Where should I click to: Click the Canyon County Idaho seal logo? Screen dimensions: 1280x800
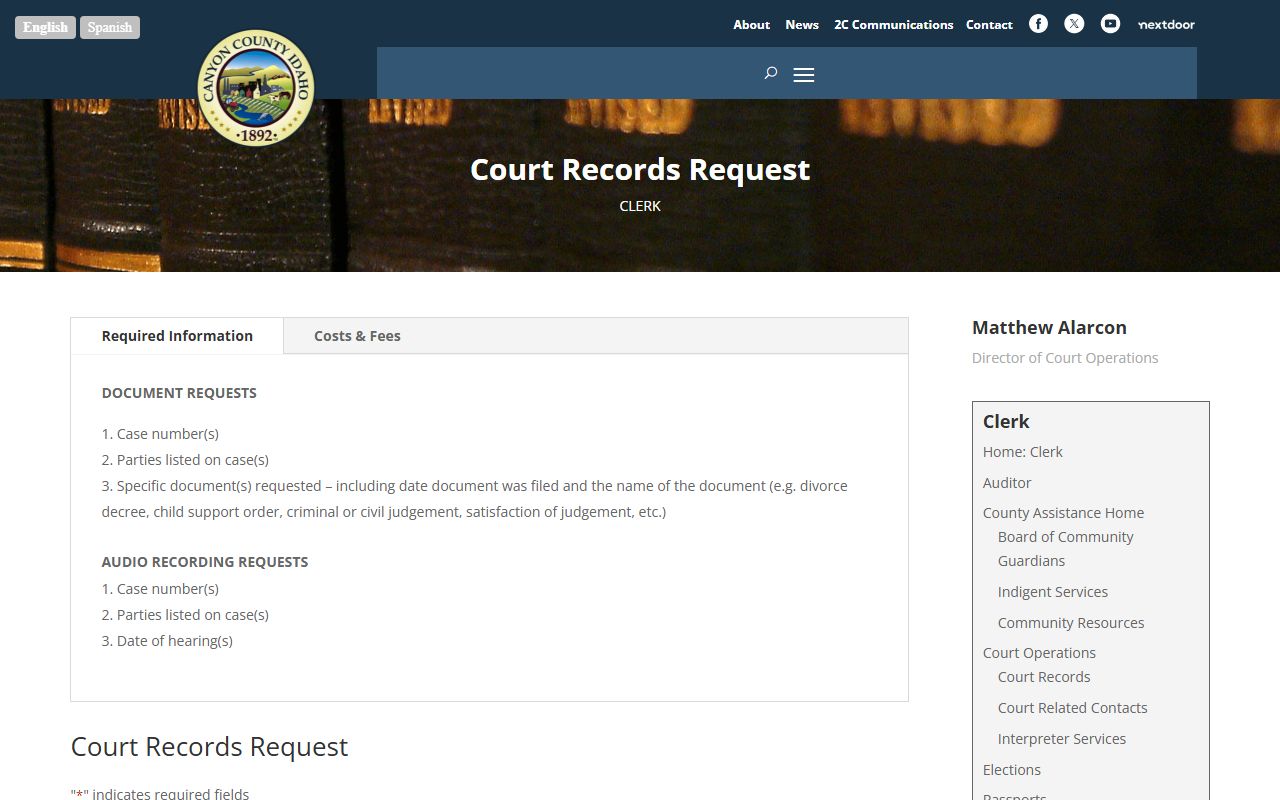[x=256, y=88]
